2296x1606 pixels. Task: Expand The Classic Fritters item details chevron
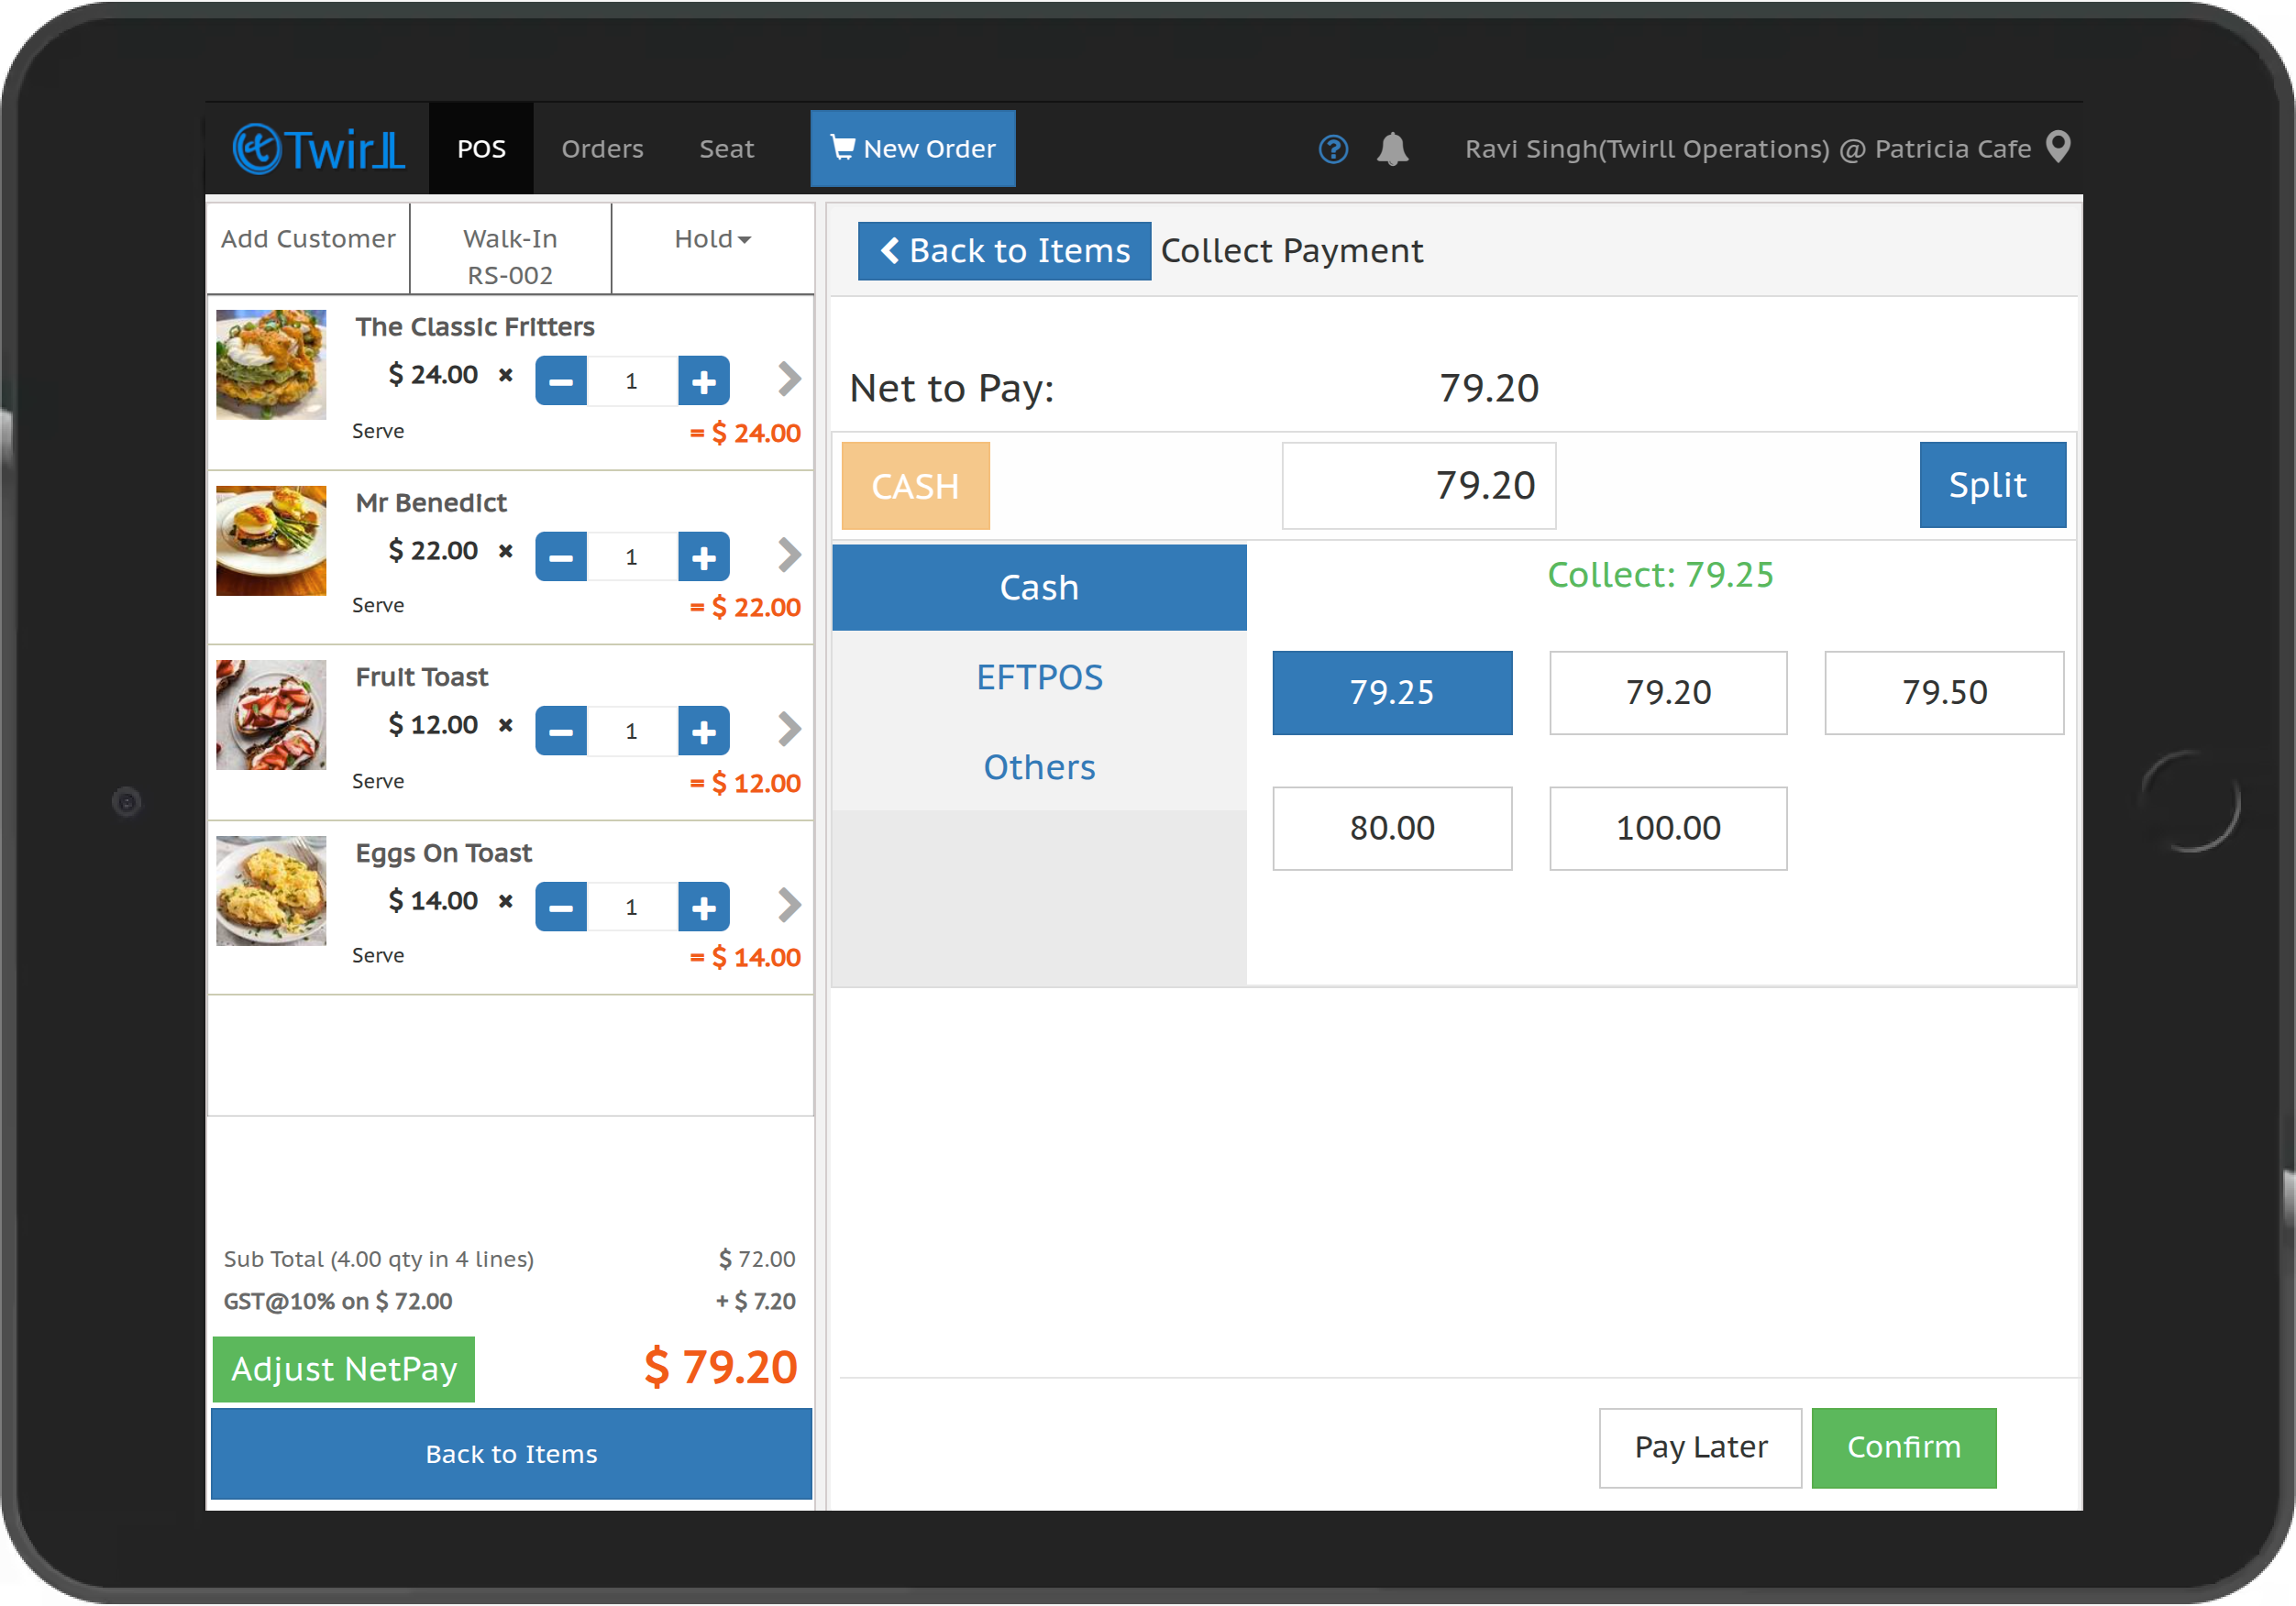(x=789, y=379)
